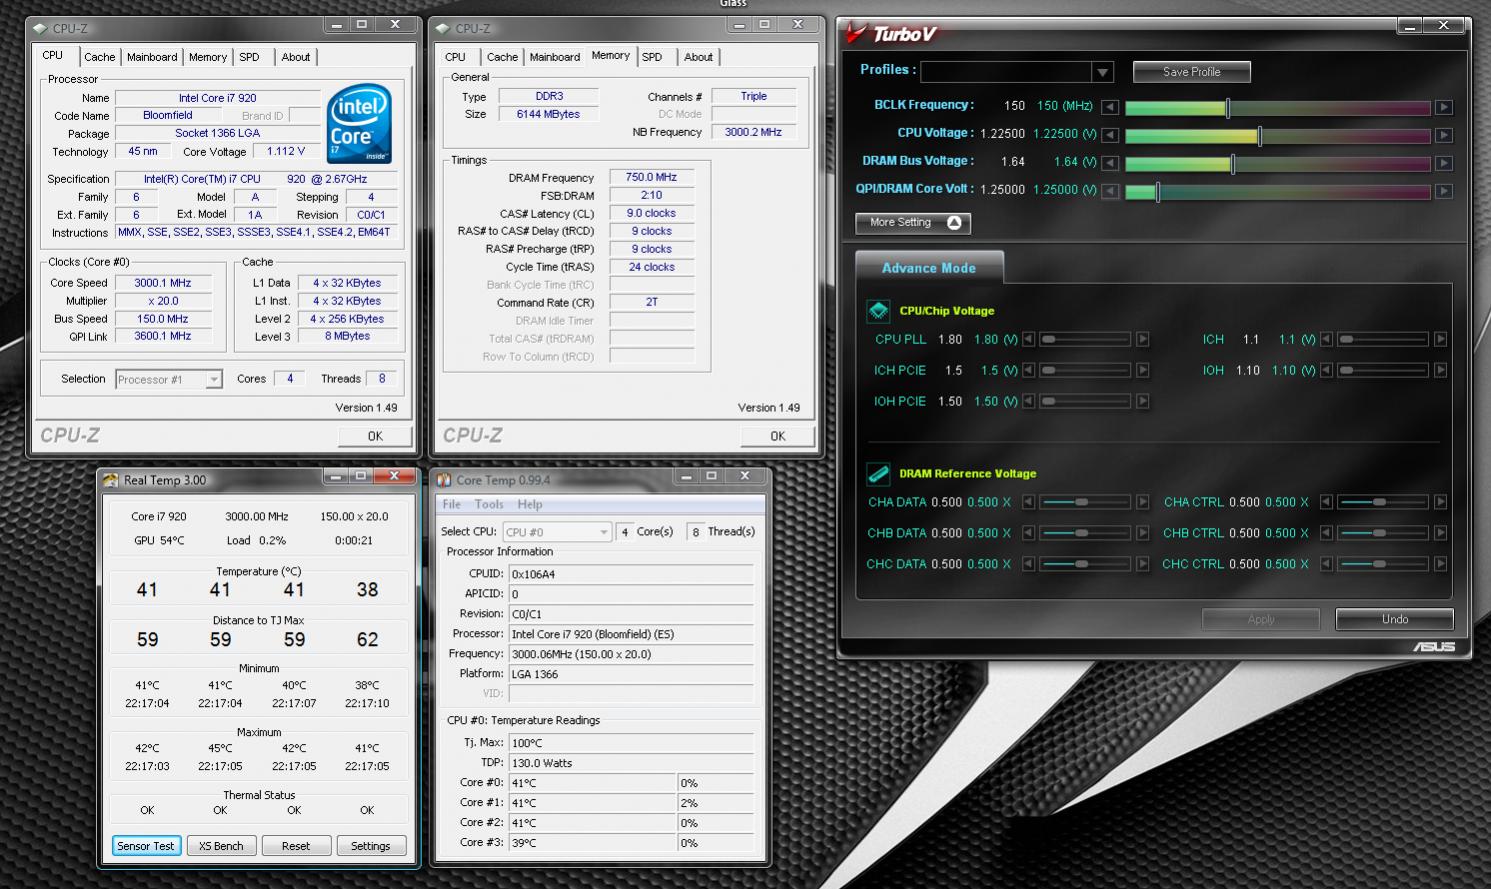
Task: Click ICH 1.1 voltage increase arrow
Action: point(1440,340)
